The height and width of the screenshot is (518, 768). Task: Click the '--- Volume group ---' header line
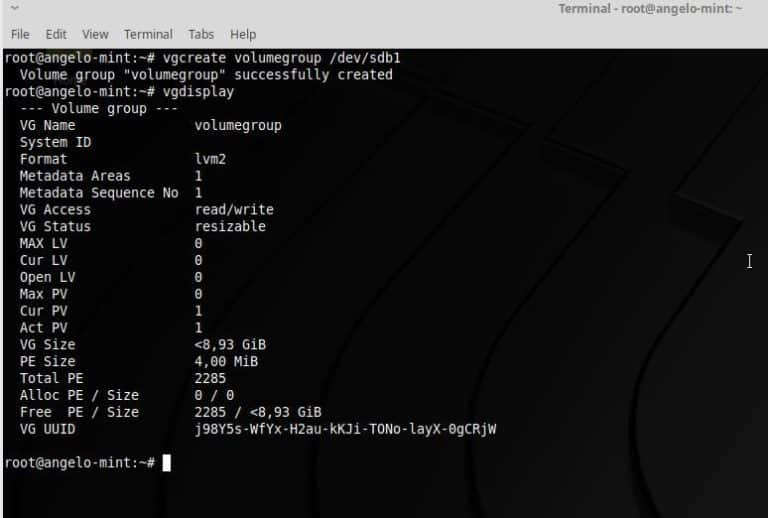[x=99, y=108]
